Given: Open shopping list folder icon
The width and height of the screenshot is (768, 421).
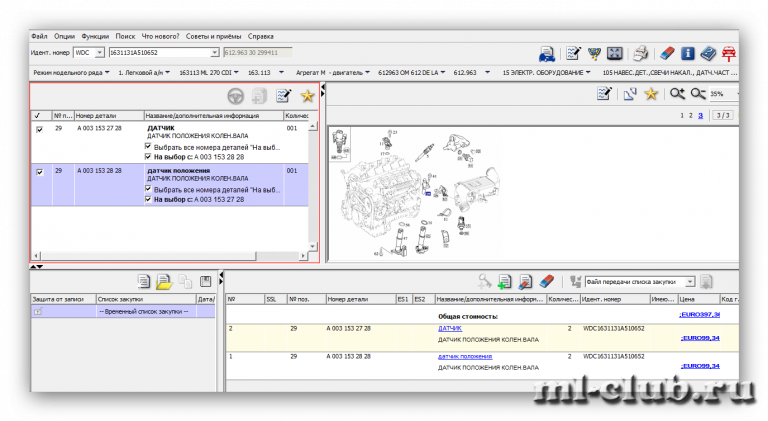Looking at the screenshot, I should tap(164, 281).
